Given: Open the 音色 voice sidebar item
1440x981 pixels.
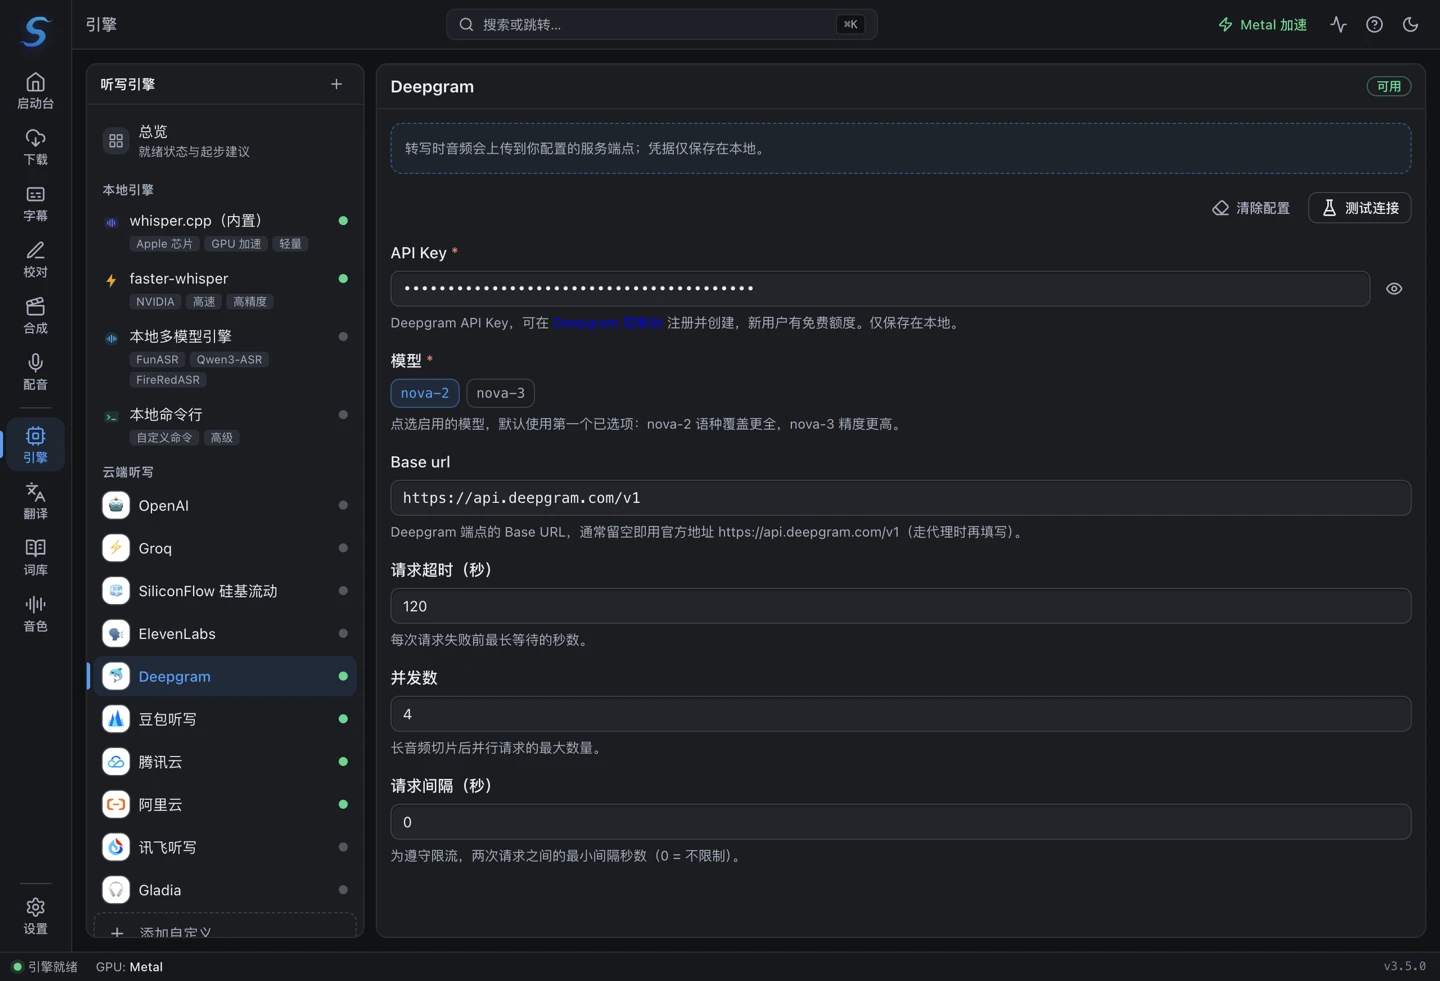Looking at the screenshot, I should tap(35, 613).
